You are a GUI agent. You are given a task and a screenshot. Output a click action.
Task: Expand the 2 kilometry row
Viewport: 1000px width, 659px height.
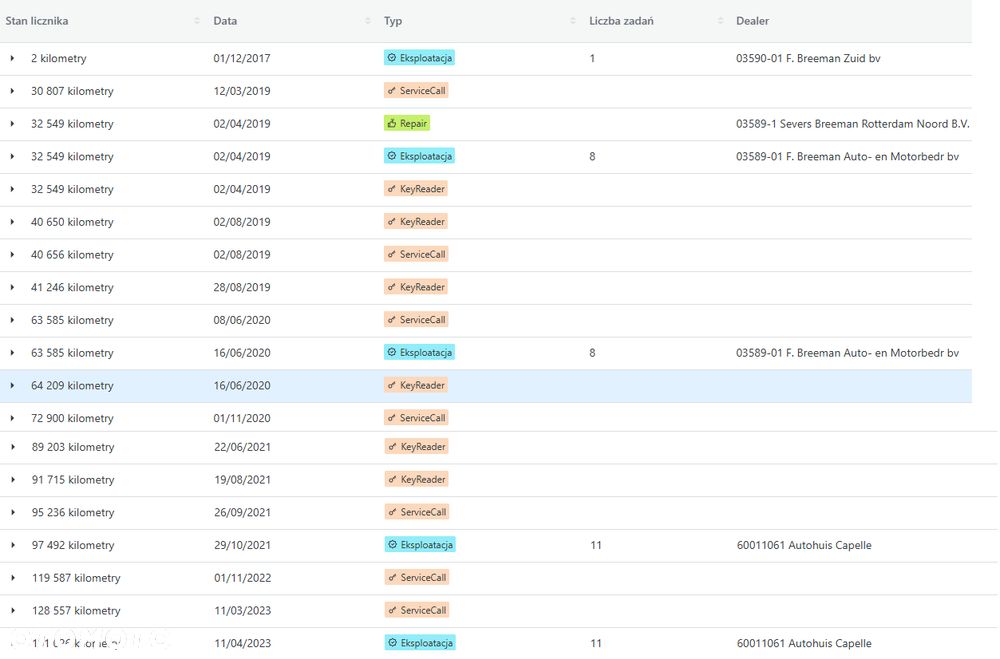(x=12, y=58)
